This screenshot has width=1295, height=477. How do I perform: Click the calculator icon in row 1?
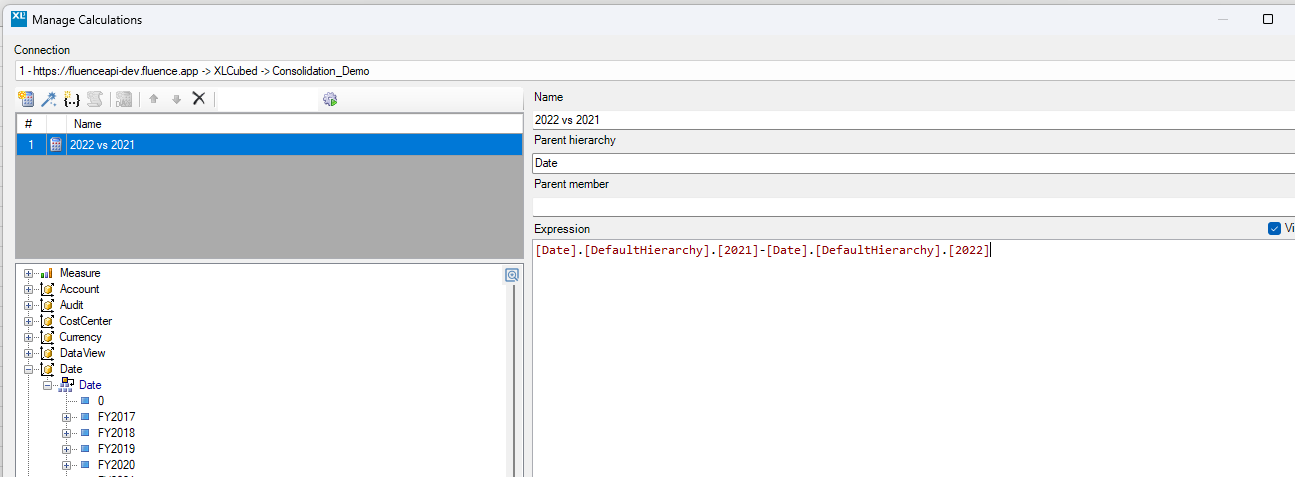(x=56, y=145)
